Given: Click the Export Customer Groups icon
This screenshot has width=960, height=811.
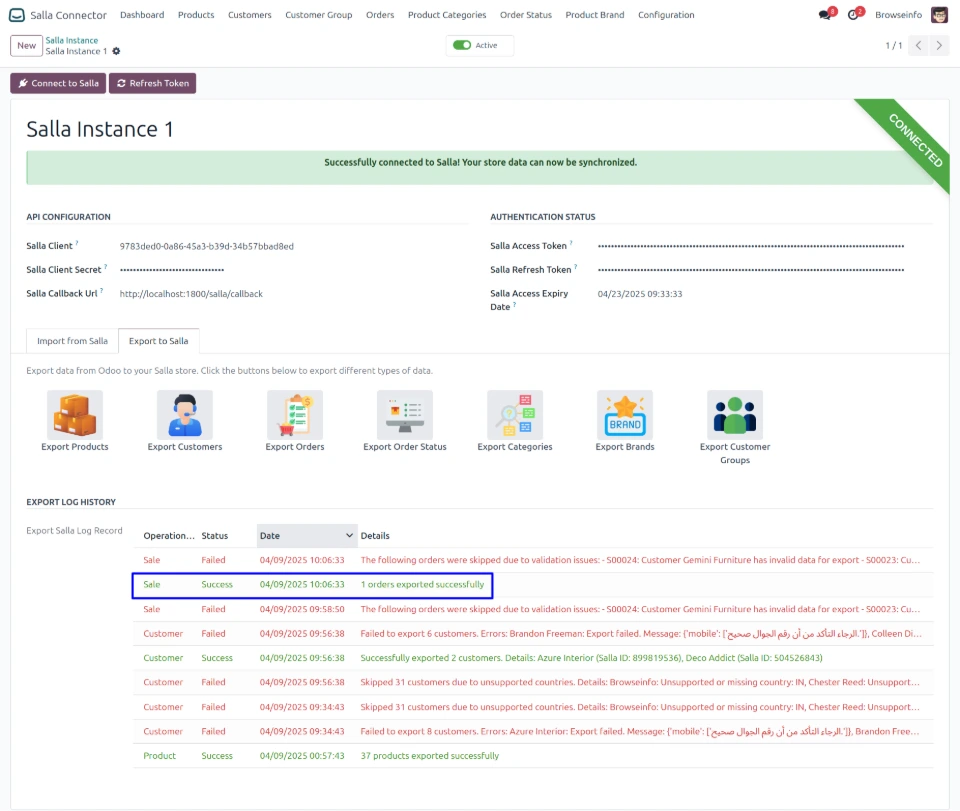Looking at the screenshot, I should 735,415.
